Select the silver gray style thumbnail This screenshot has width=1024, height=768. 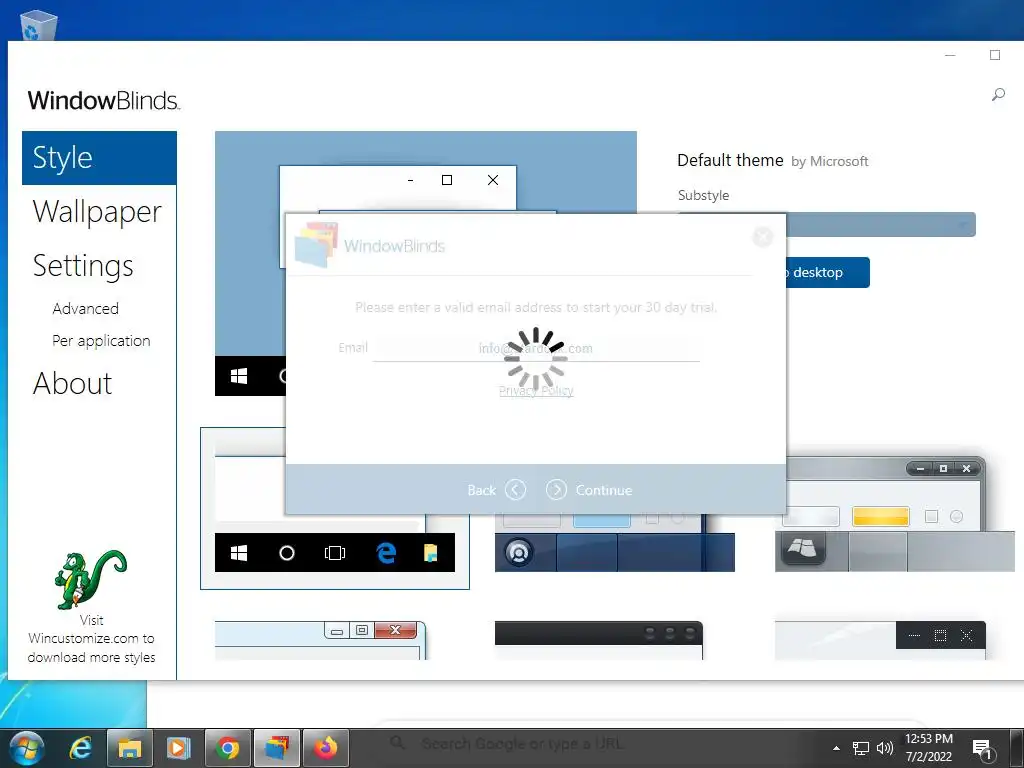(x=895, y=514)
